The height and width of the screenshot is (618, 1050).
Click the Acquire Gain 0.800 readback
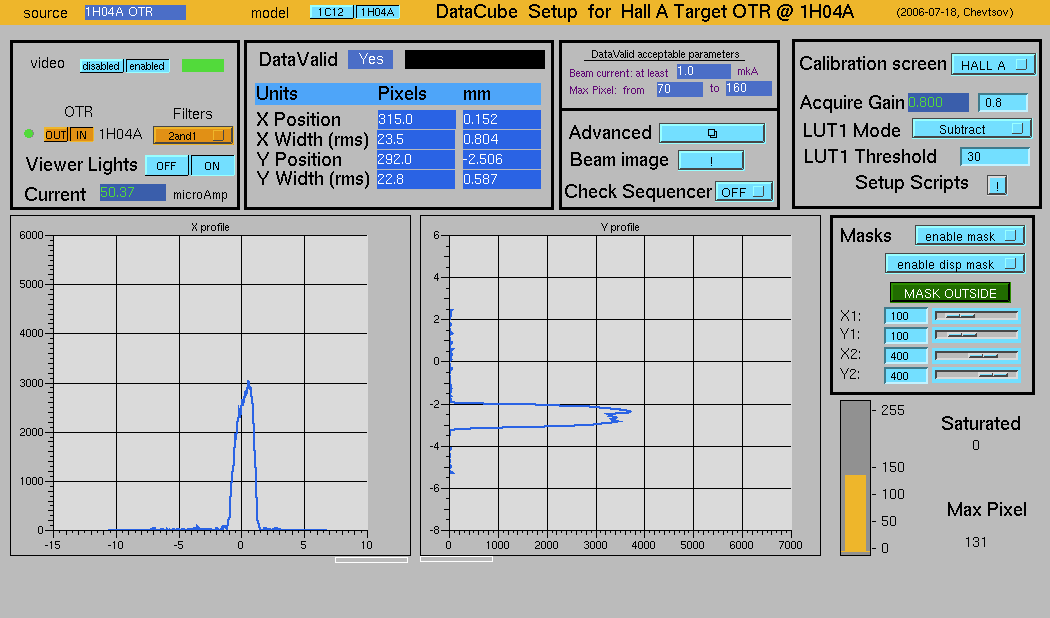coord(938,102)
